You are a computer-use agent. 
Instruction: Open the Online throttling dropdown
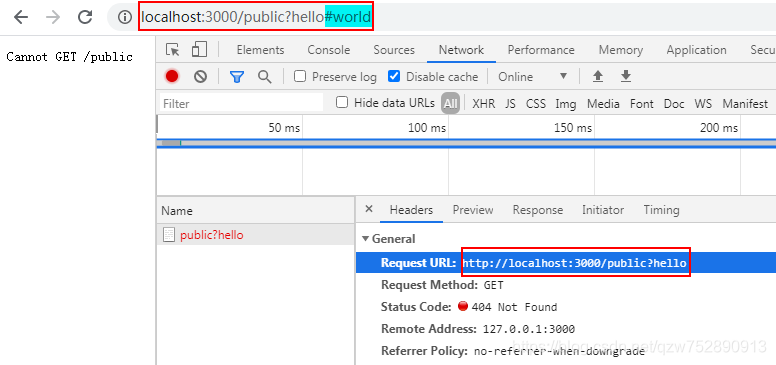pos(533,77)
